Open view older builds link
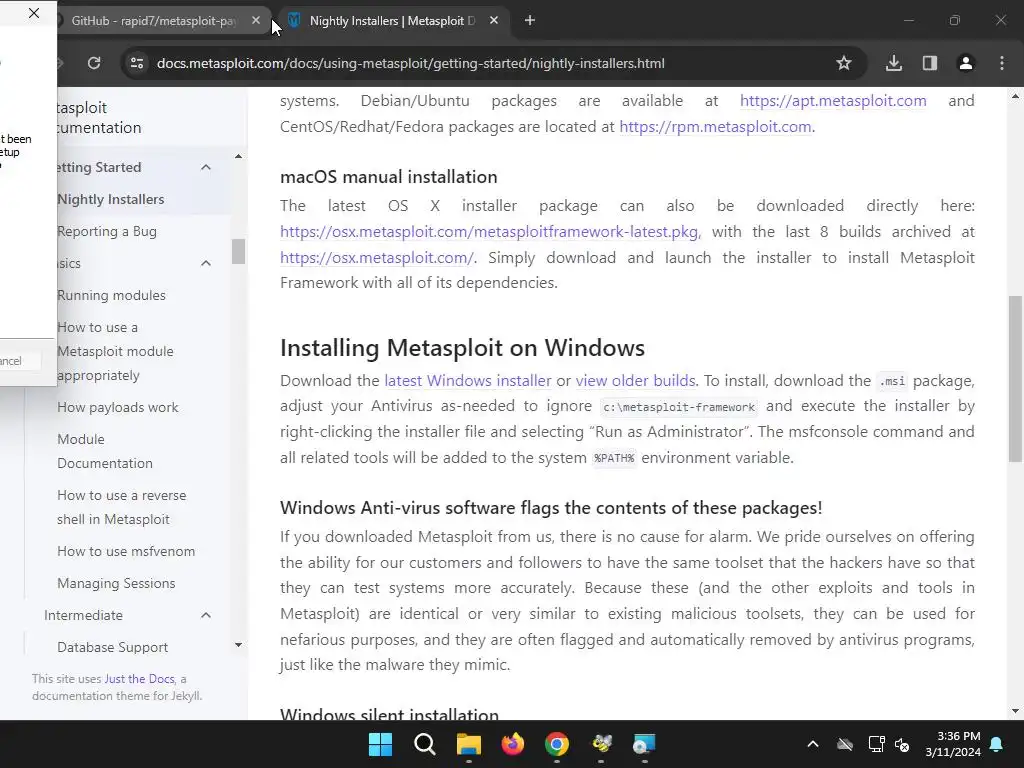This screenshot has width=1024, height=768. [635, 380]
